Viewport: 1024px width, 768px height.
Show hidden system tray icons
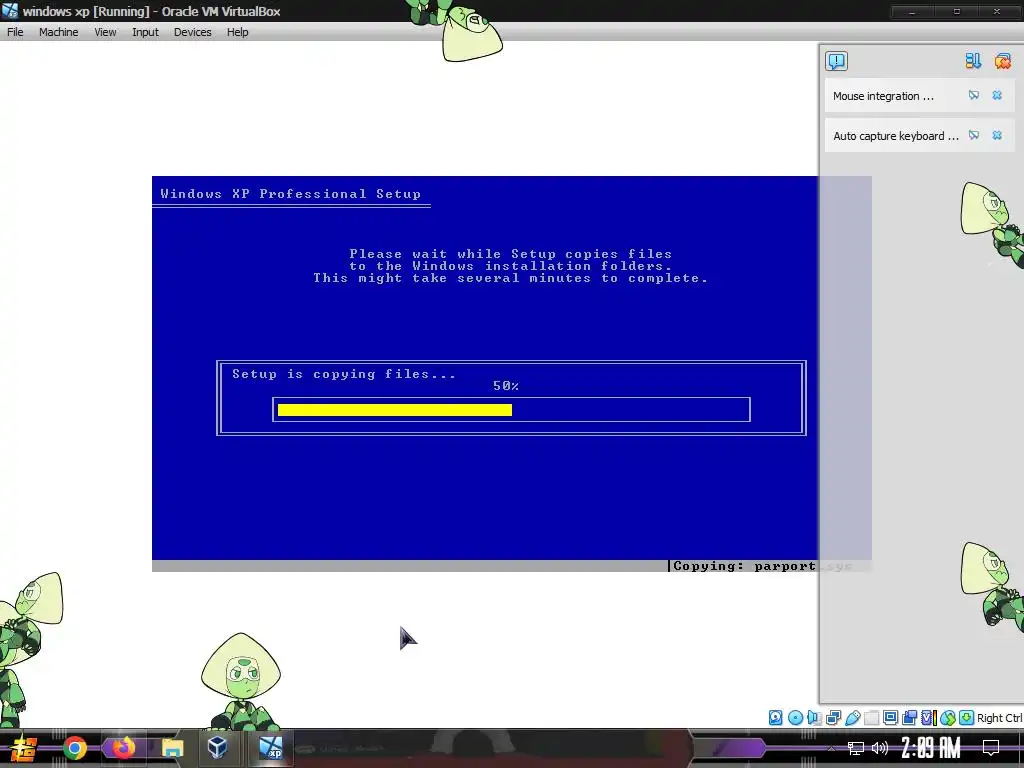pyautogui.click(x=831, y=748)
